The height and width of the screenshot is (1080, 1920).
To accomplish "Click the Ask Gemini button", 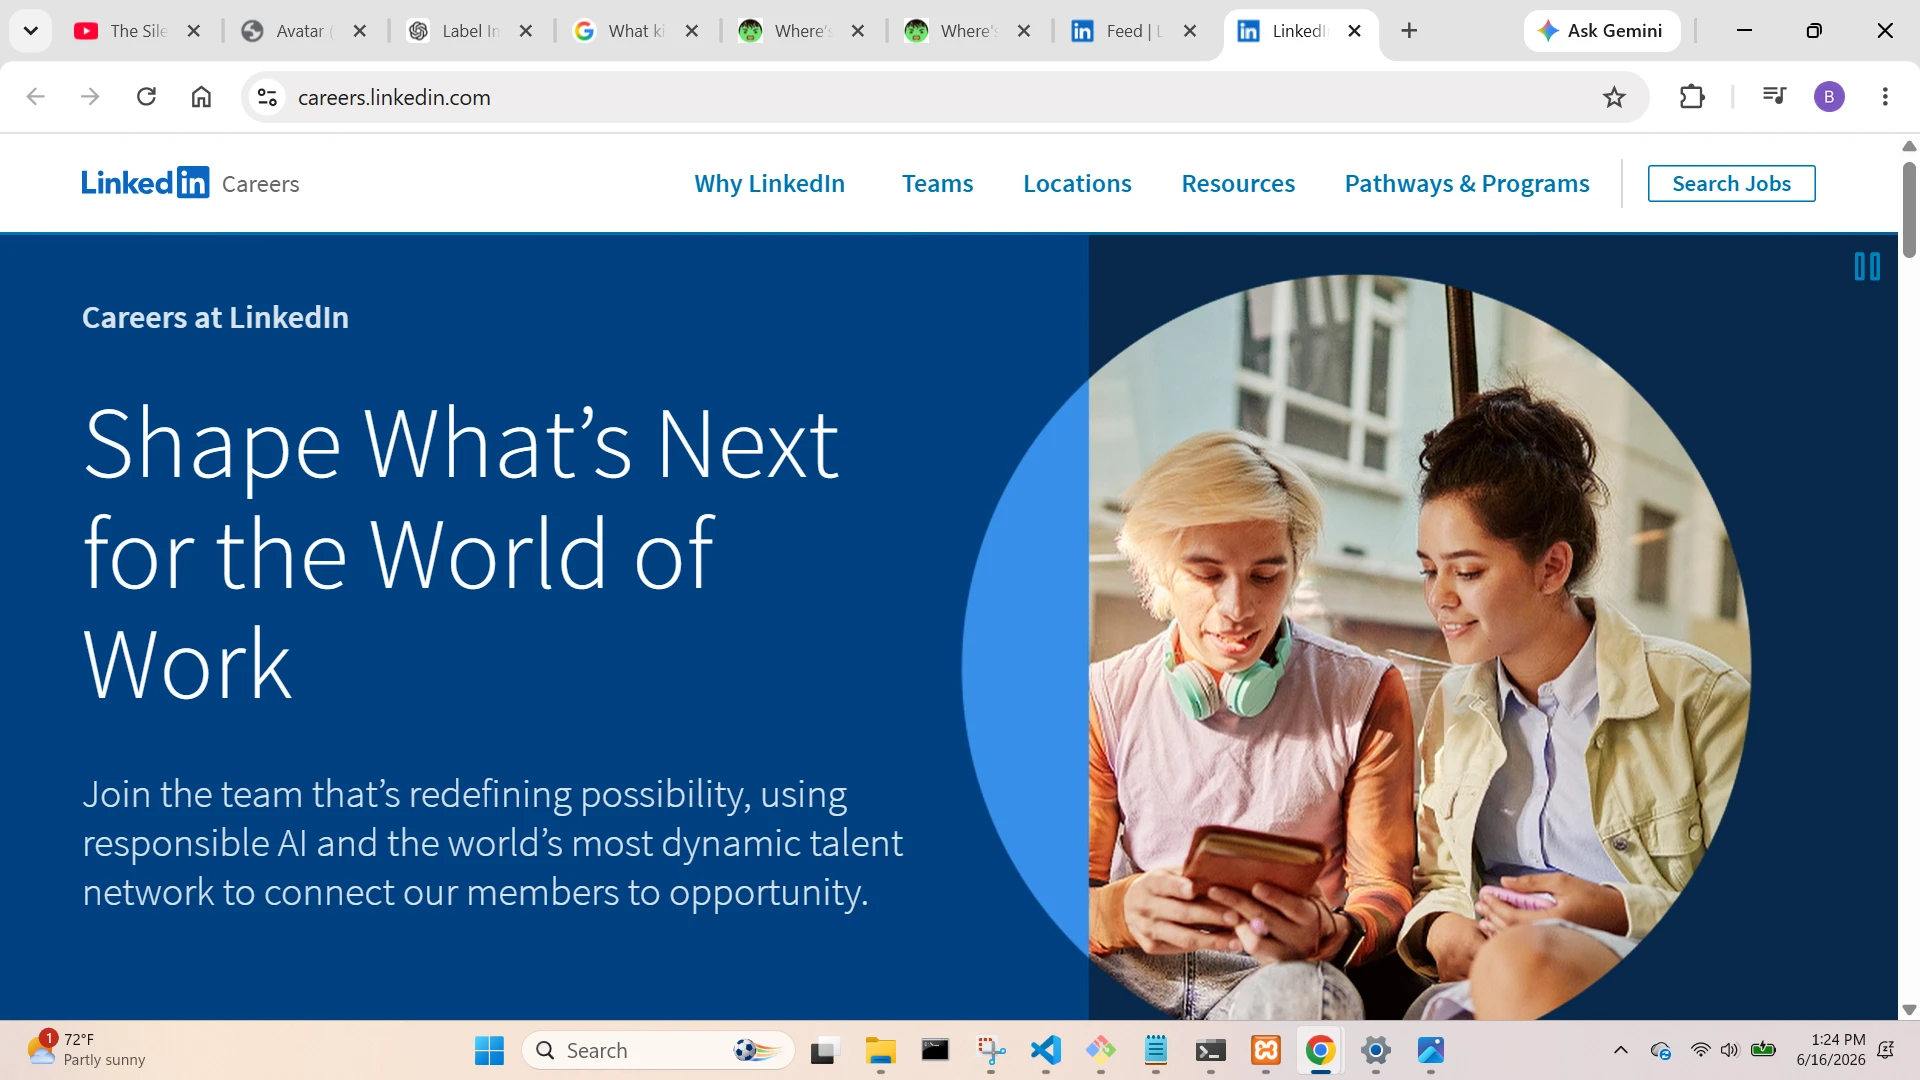I will tap(1601, 31).
